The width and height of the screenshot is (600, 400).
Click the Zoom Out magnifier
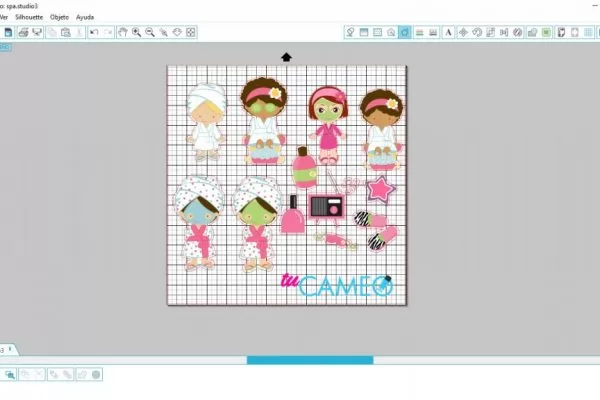click(x=150, y=32)
